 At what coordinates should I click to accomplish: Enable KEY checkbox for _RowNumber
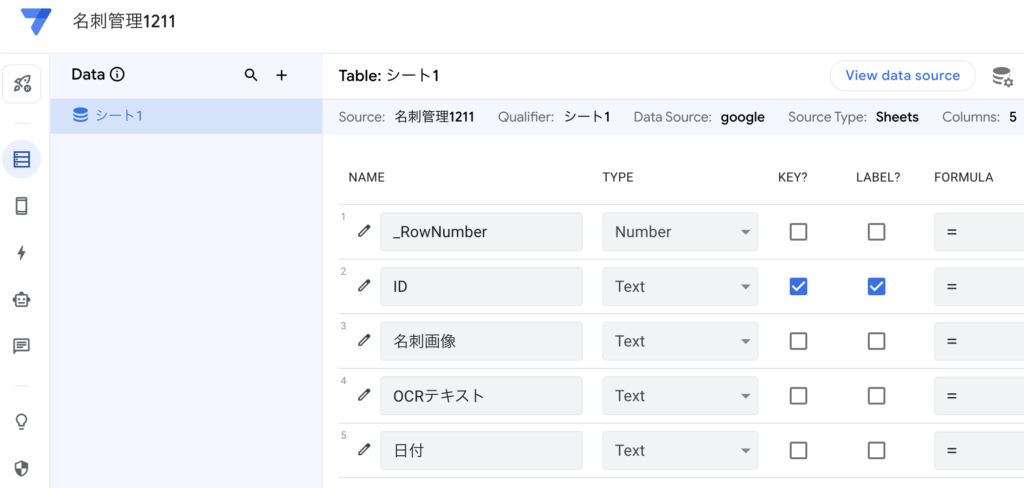tap(798, 231)
